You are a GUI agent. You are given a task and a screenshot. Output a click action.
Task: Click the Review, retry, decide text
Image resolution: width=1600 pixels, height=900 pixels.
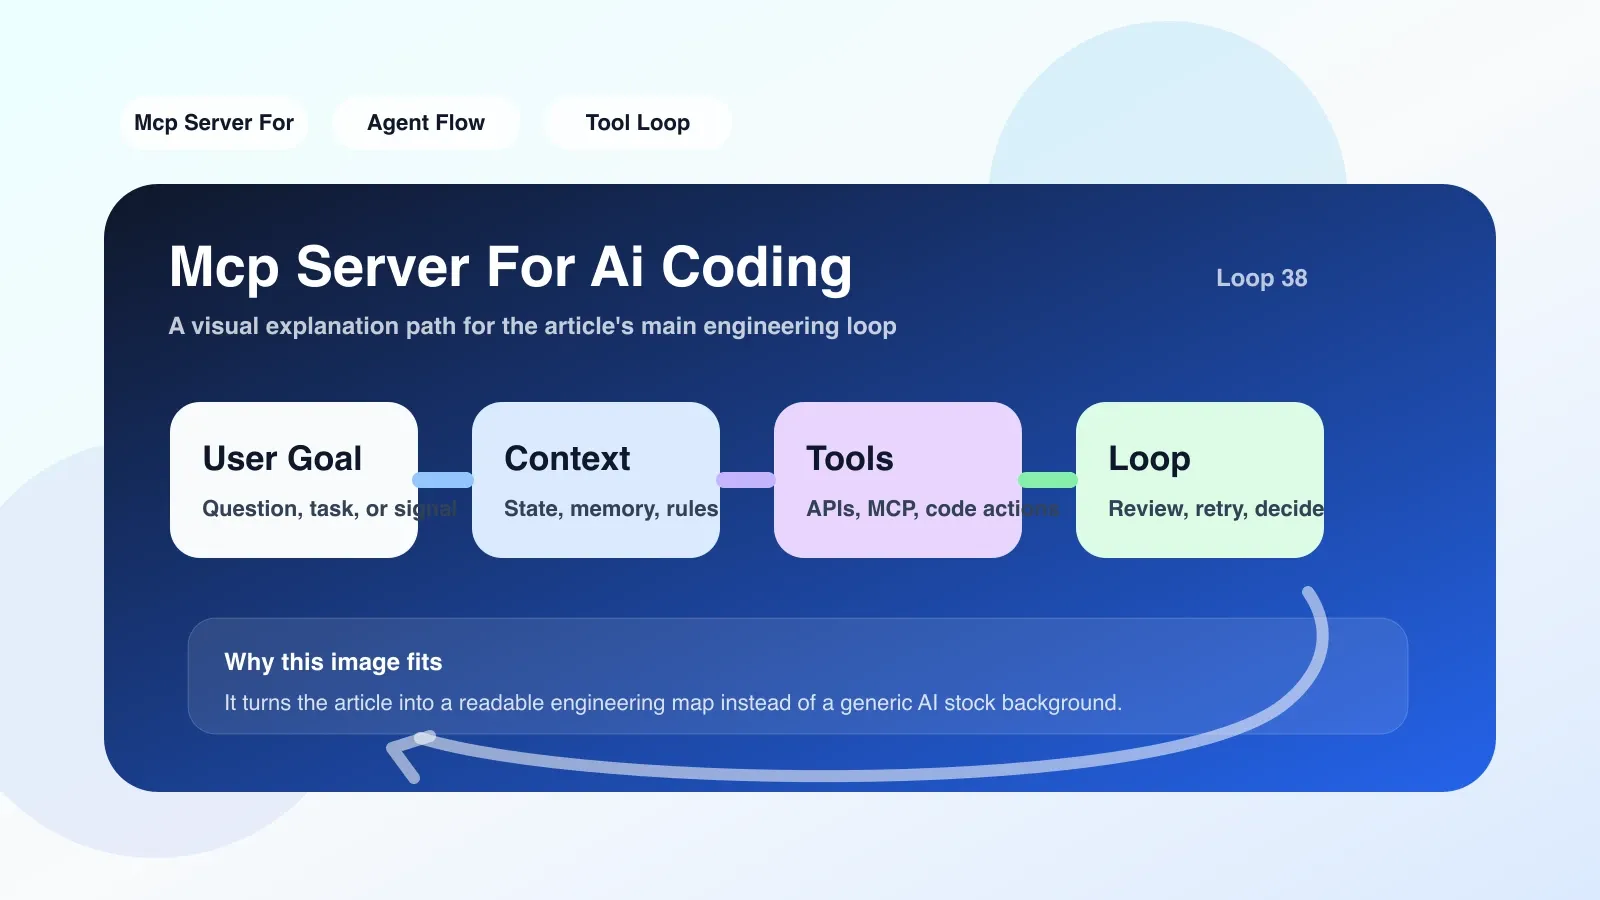[x=1216, y=509]
